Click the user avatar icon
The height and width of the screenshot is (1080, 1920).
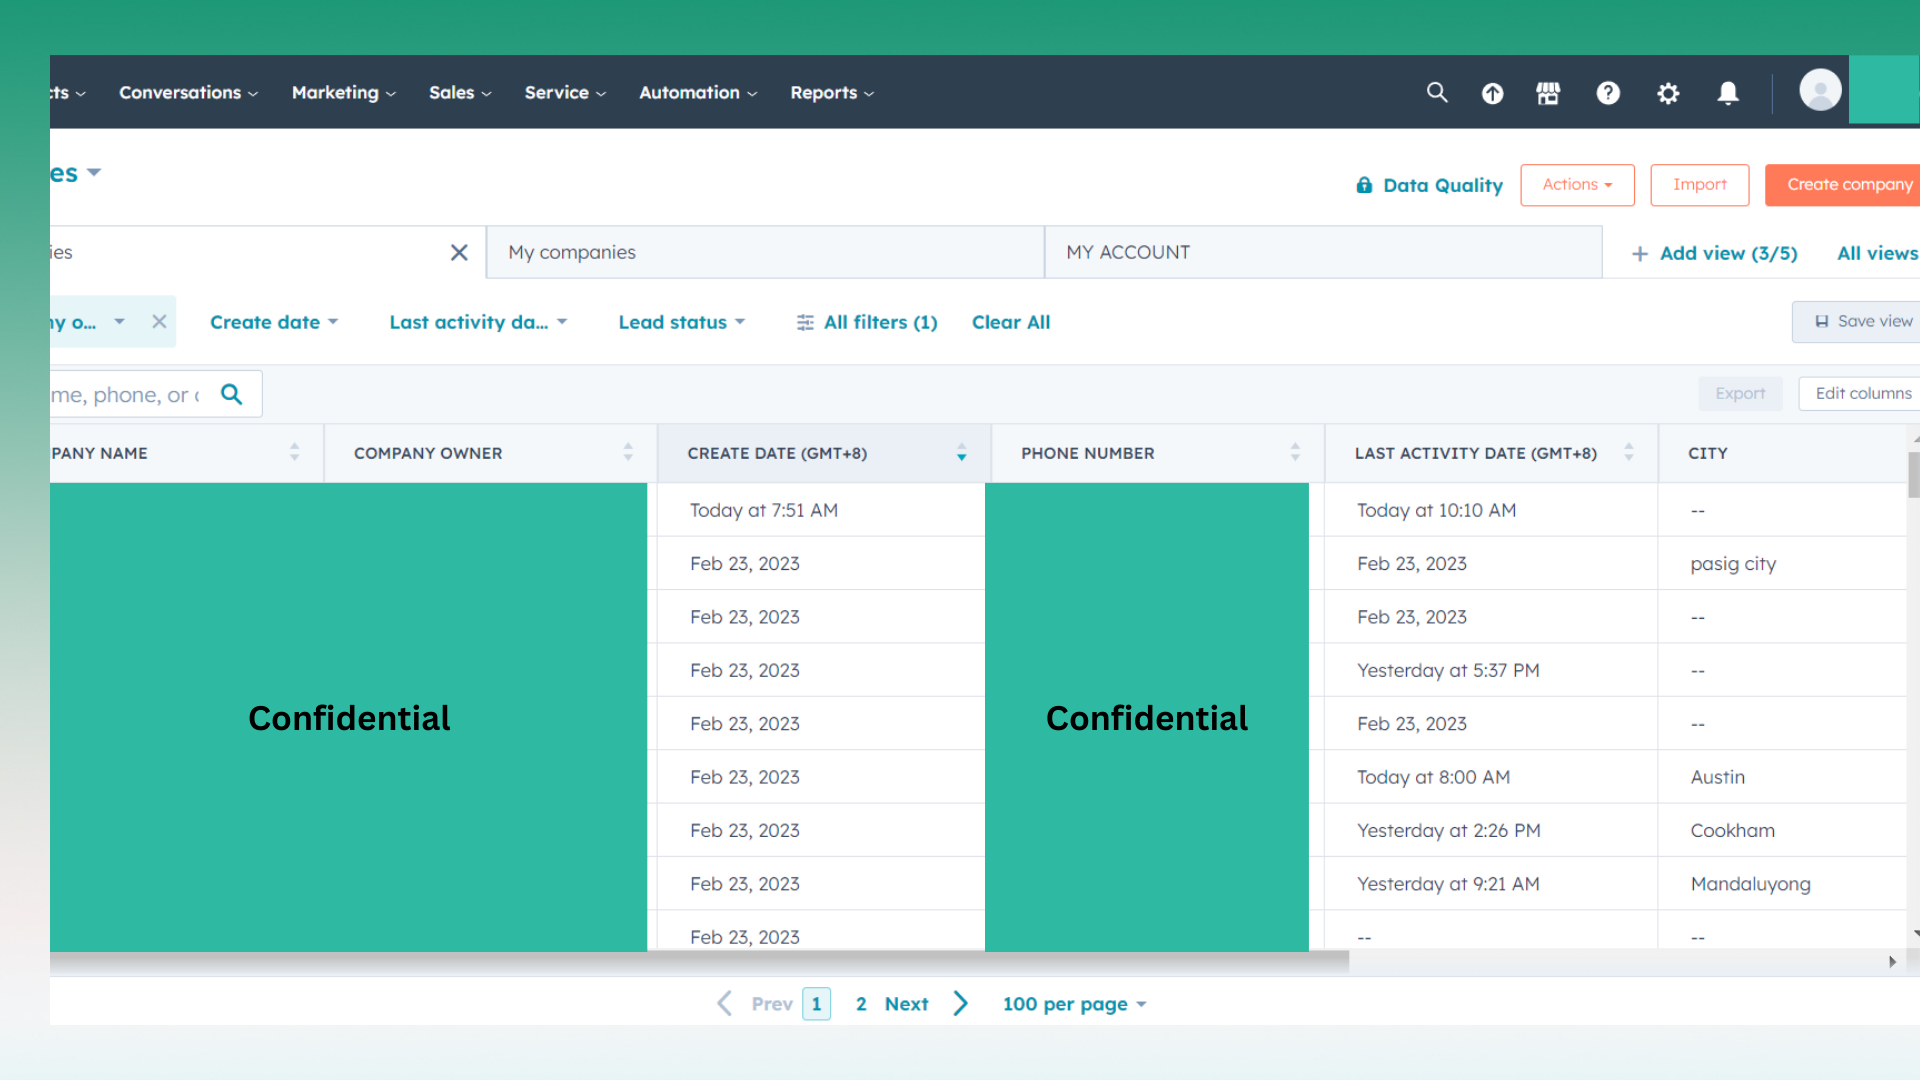pyautogui.click(x=1820, y=91)
